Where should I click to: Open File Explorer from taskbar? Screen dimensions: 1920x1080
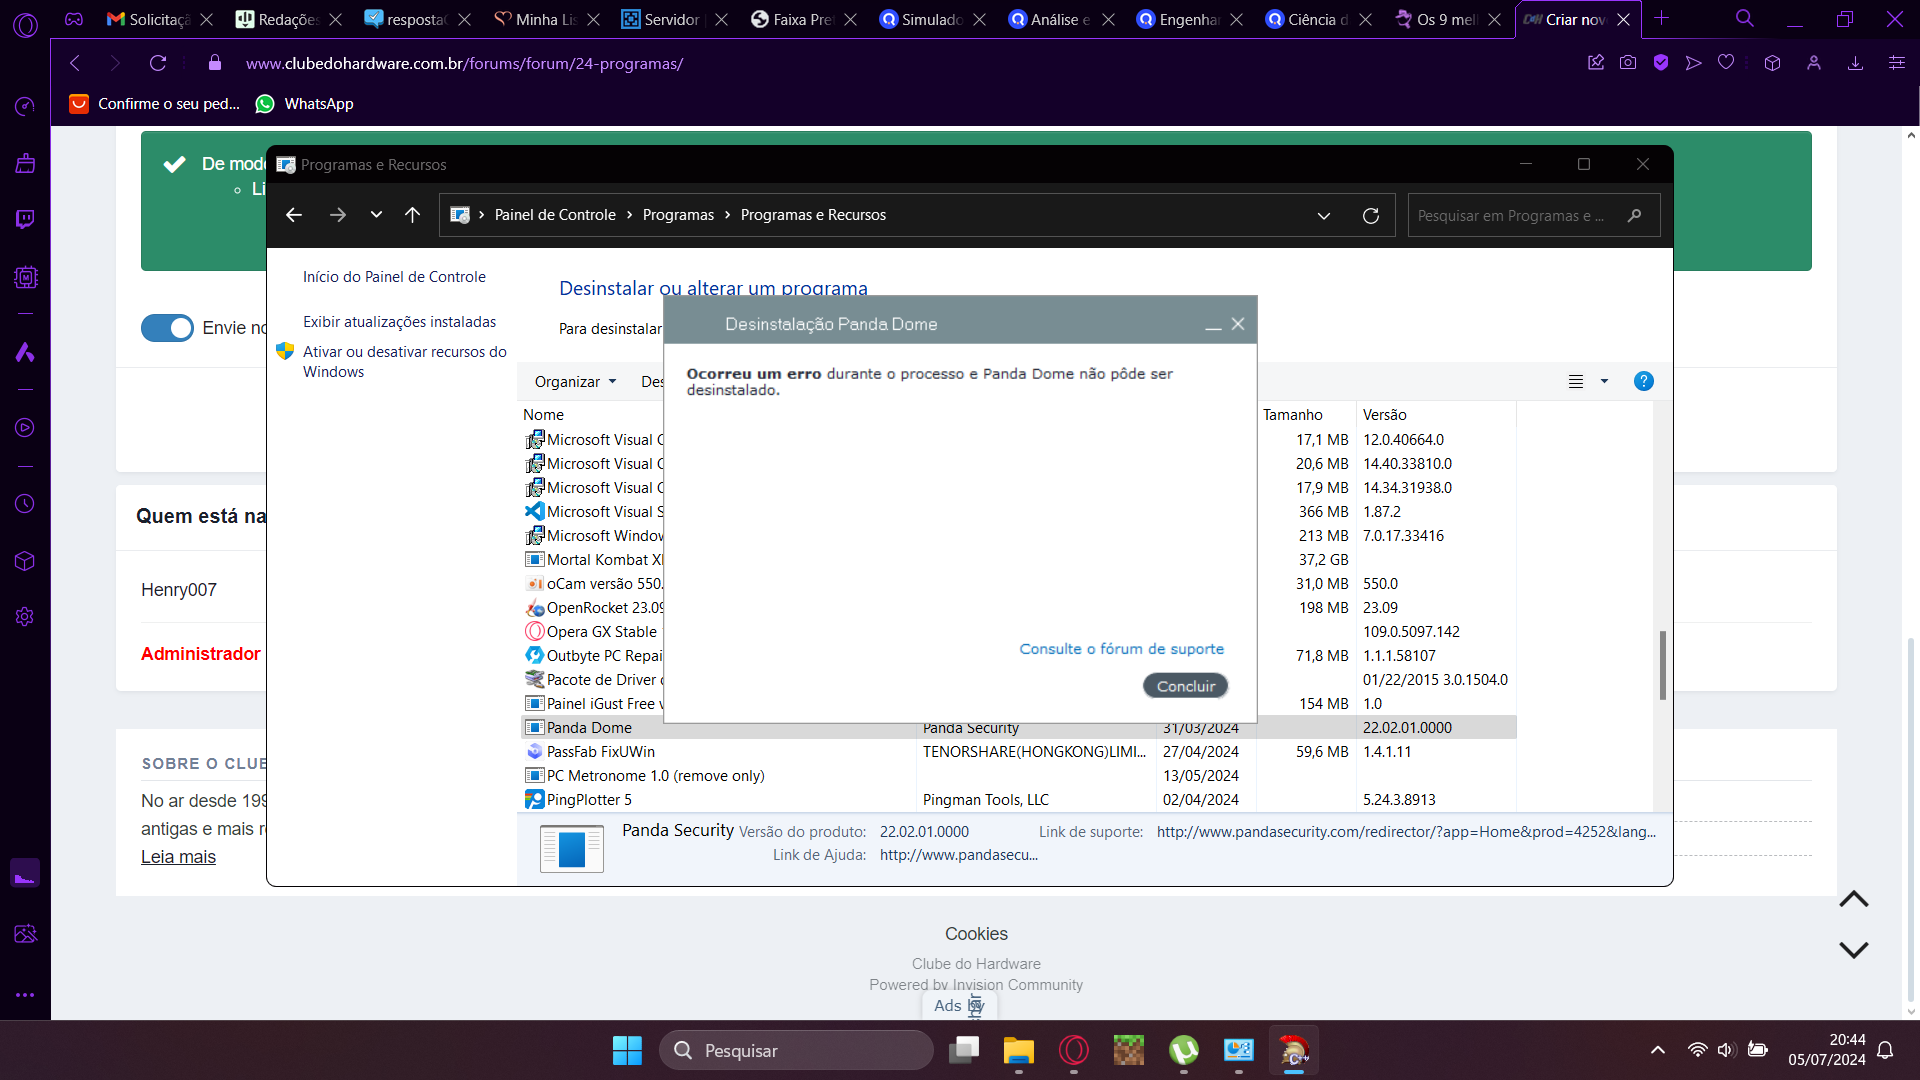click(x=1019, y=1050)
